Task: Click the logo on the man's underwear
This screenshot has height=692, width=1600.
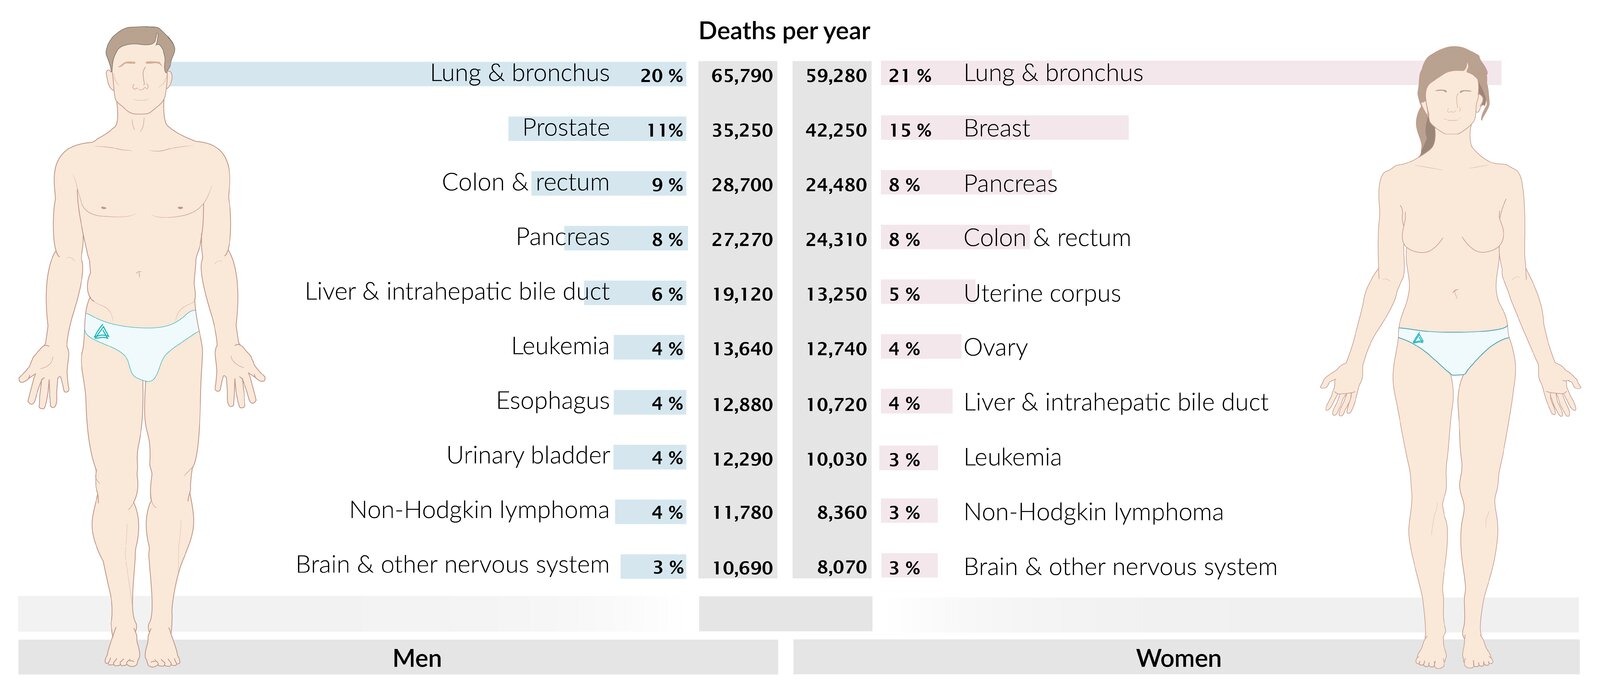Action: pyautogui.click(x=101, y=332)
